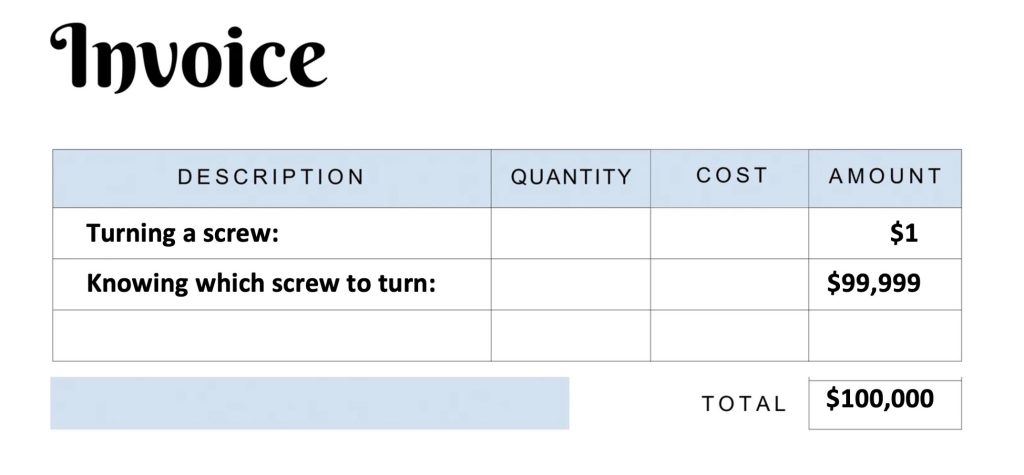The image size is (1024, 475).
Task: Click the Invoice title heading
Action: click(188, 57)
